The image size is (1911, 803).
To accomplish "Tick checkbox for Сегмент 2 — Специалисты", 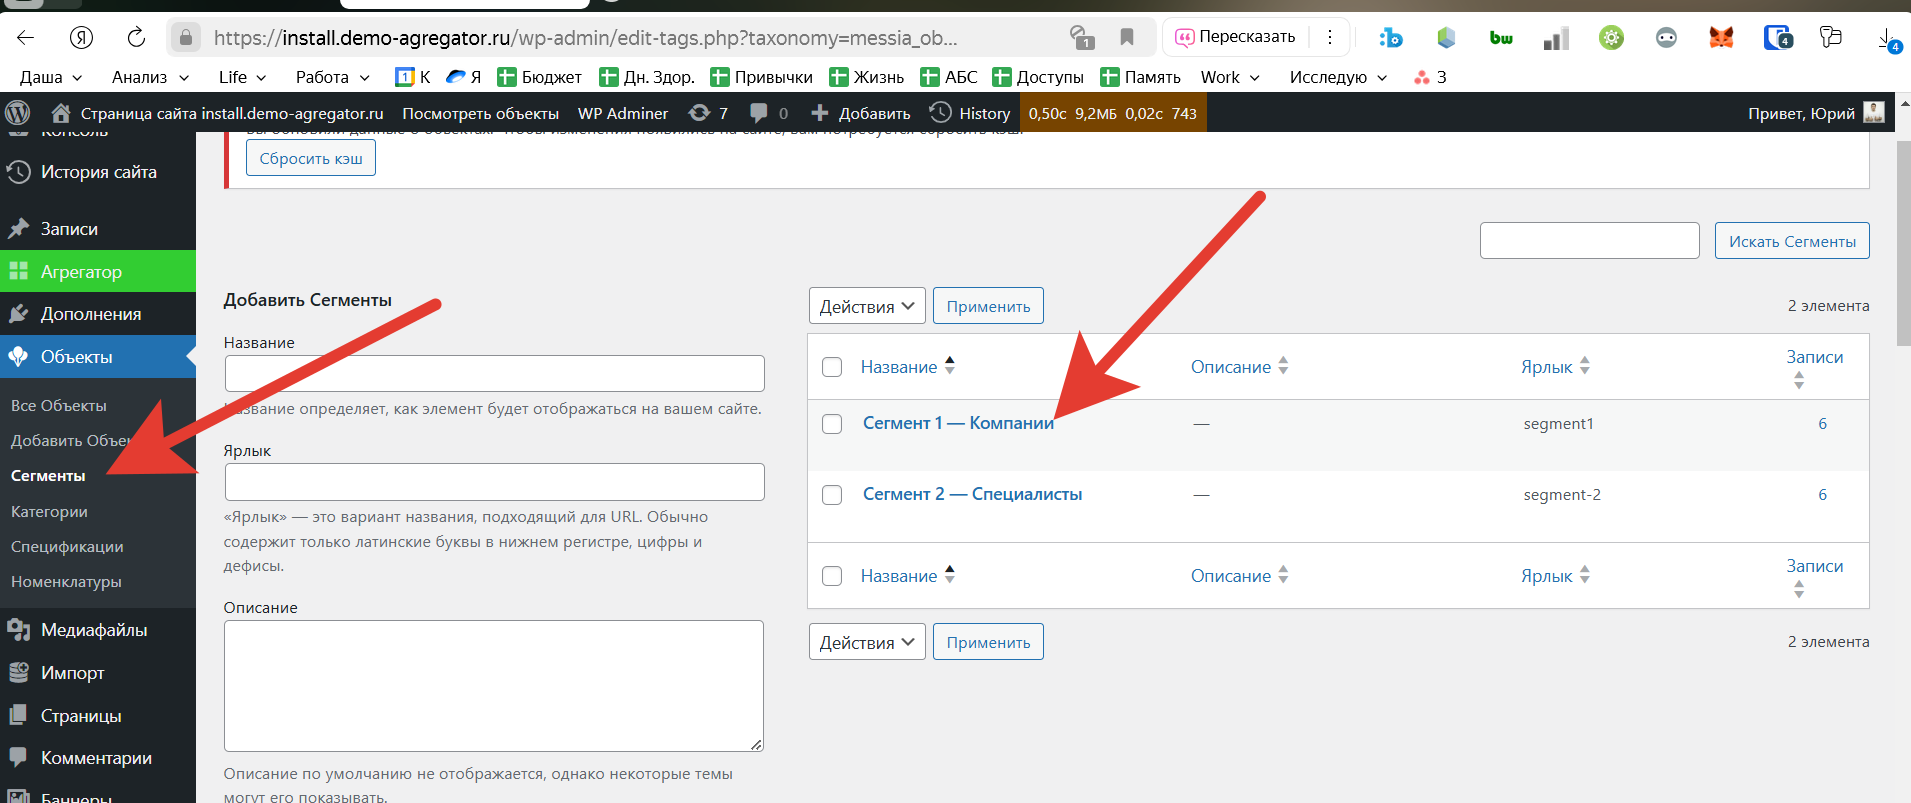I will click(x=832, y=495).
